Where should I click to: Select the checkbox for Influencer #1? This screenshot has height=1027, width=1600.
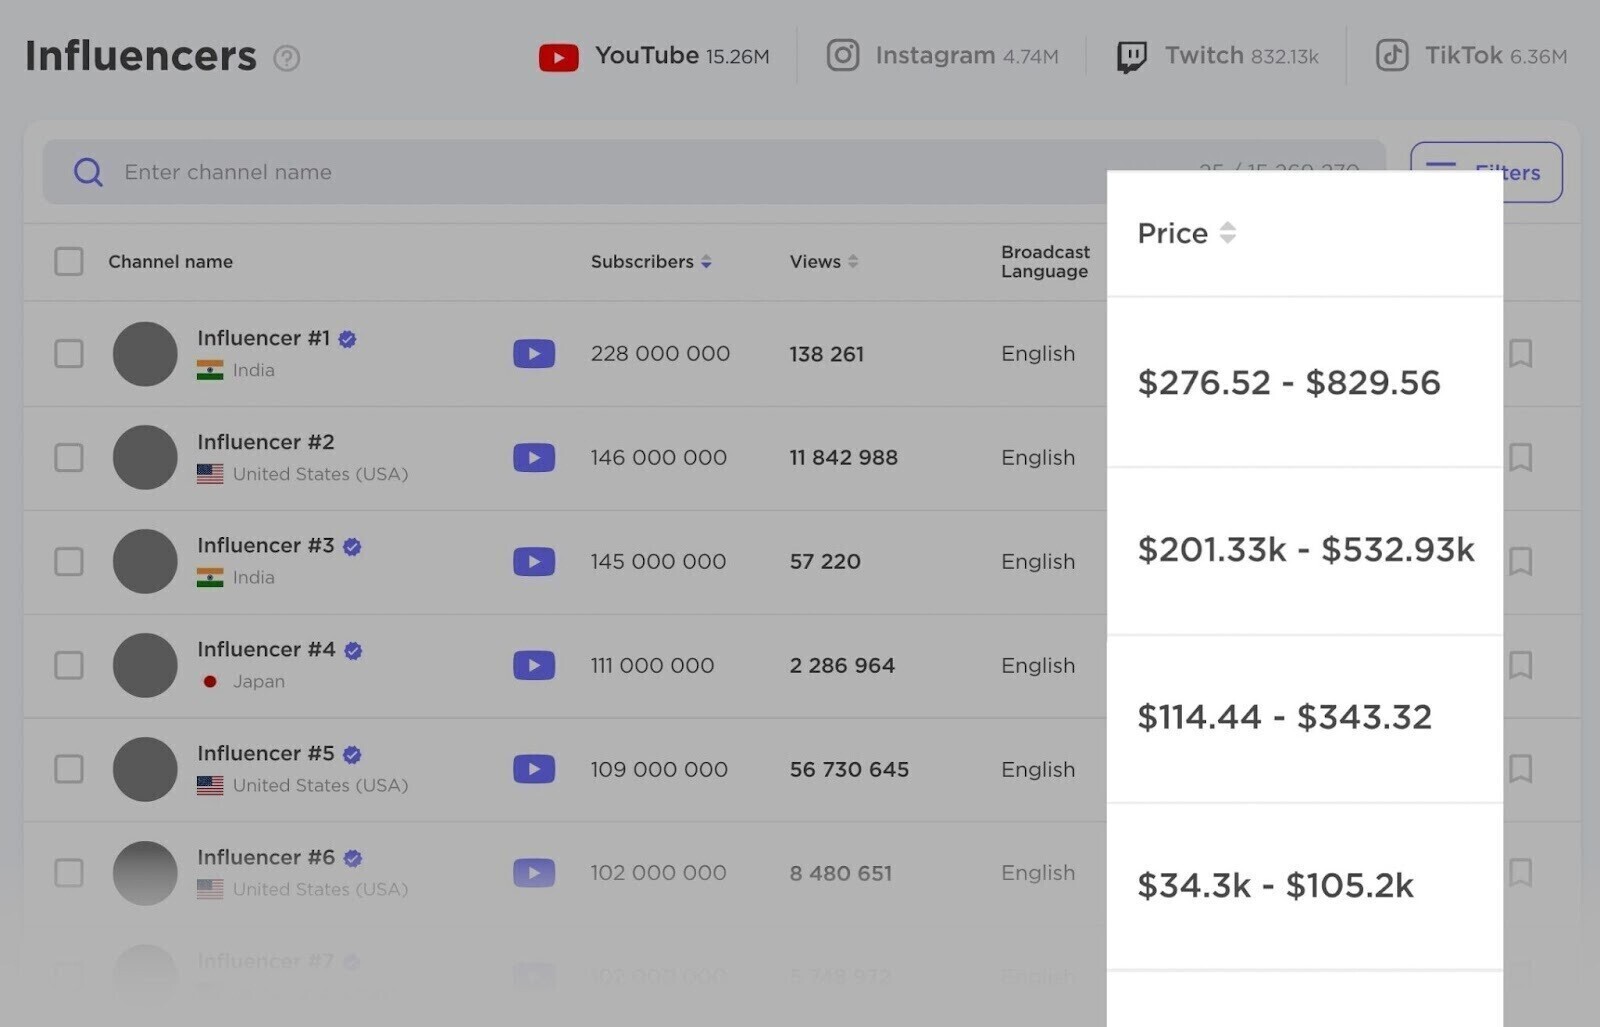(68, 353)
